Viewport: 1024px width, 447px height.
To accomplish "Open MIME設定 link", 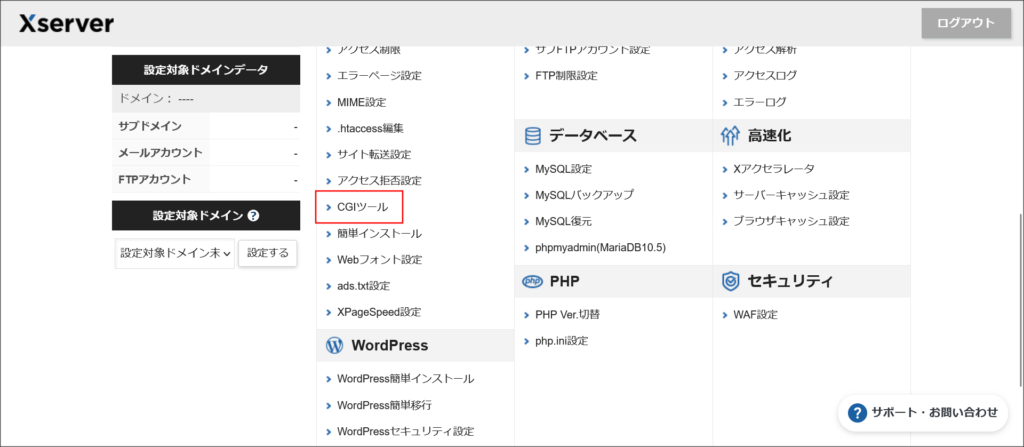I will point(361,103).
